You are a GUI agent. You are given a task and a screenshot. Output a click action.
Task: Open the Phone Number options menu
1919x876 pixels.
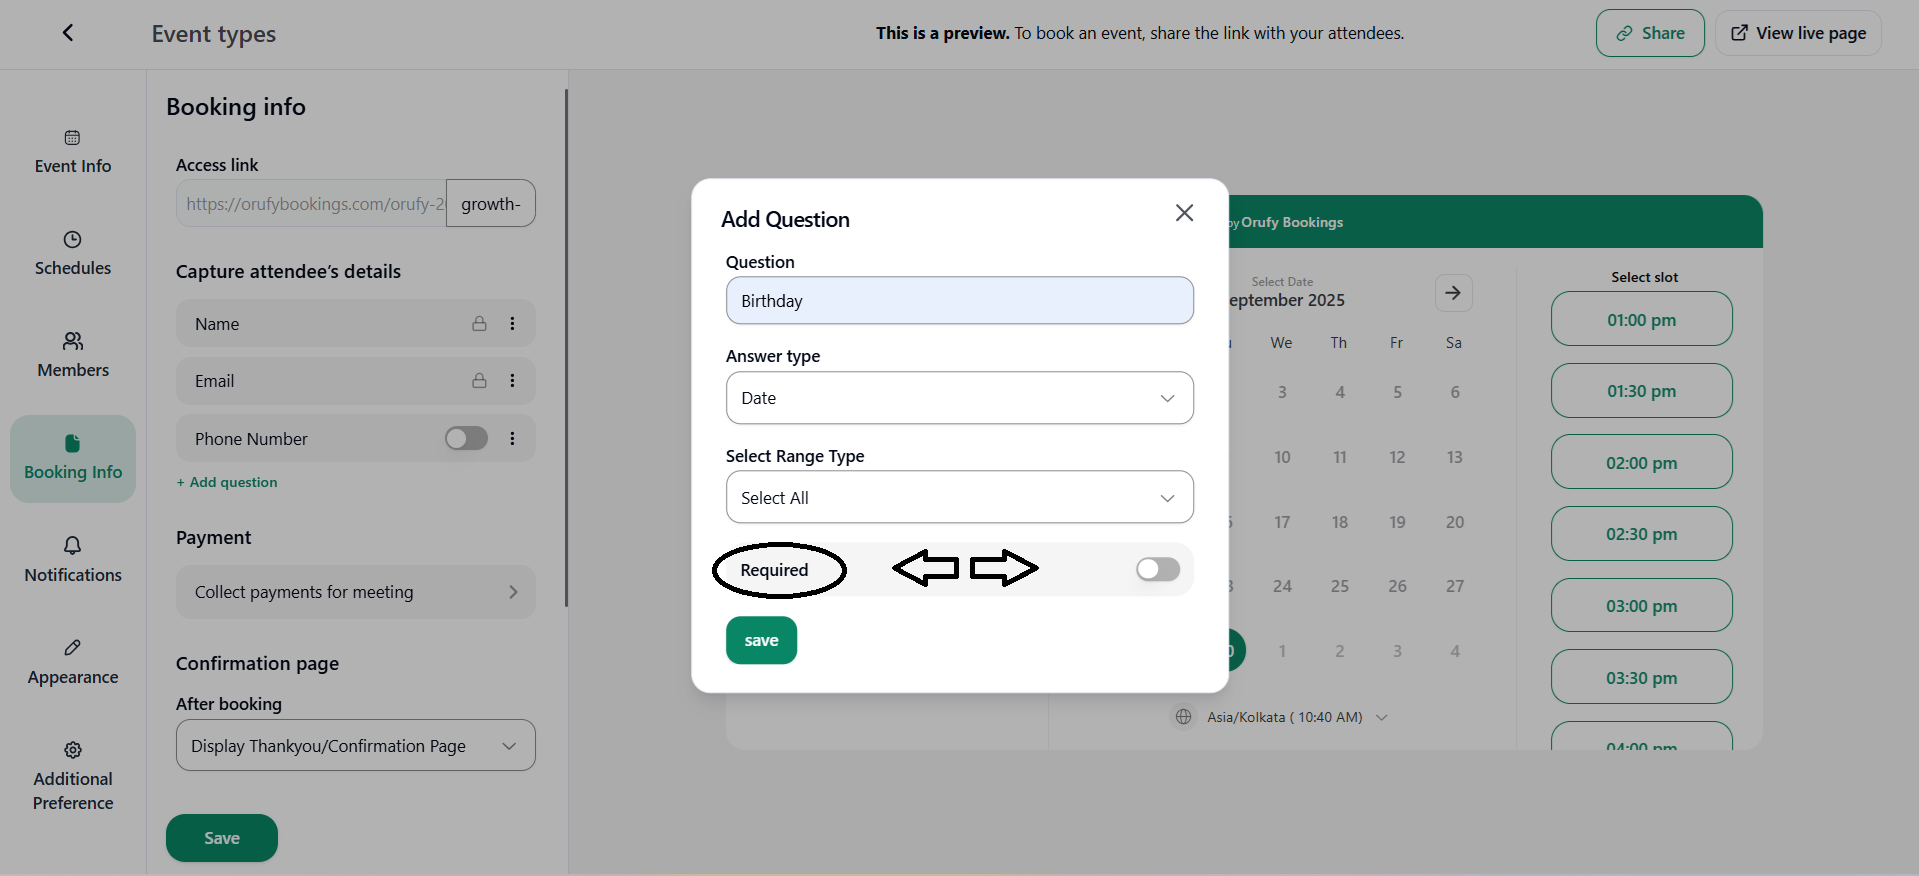(512, 439)
